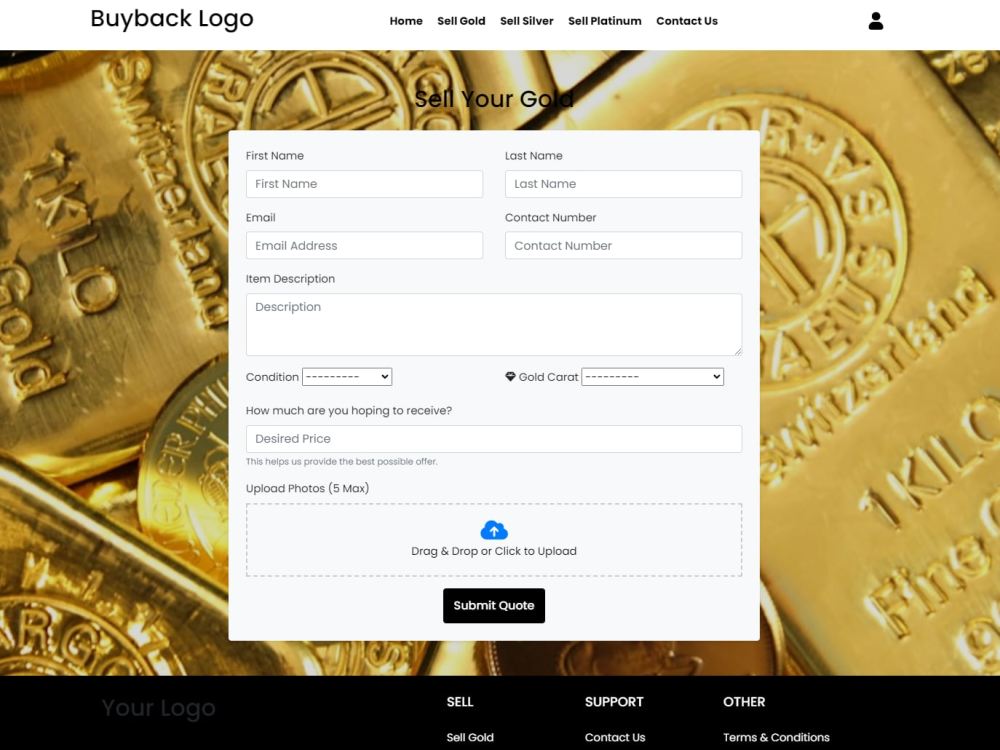
Task: Open Sell Silver in the top navigation
Action: [x=527, y=21]
